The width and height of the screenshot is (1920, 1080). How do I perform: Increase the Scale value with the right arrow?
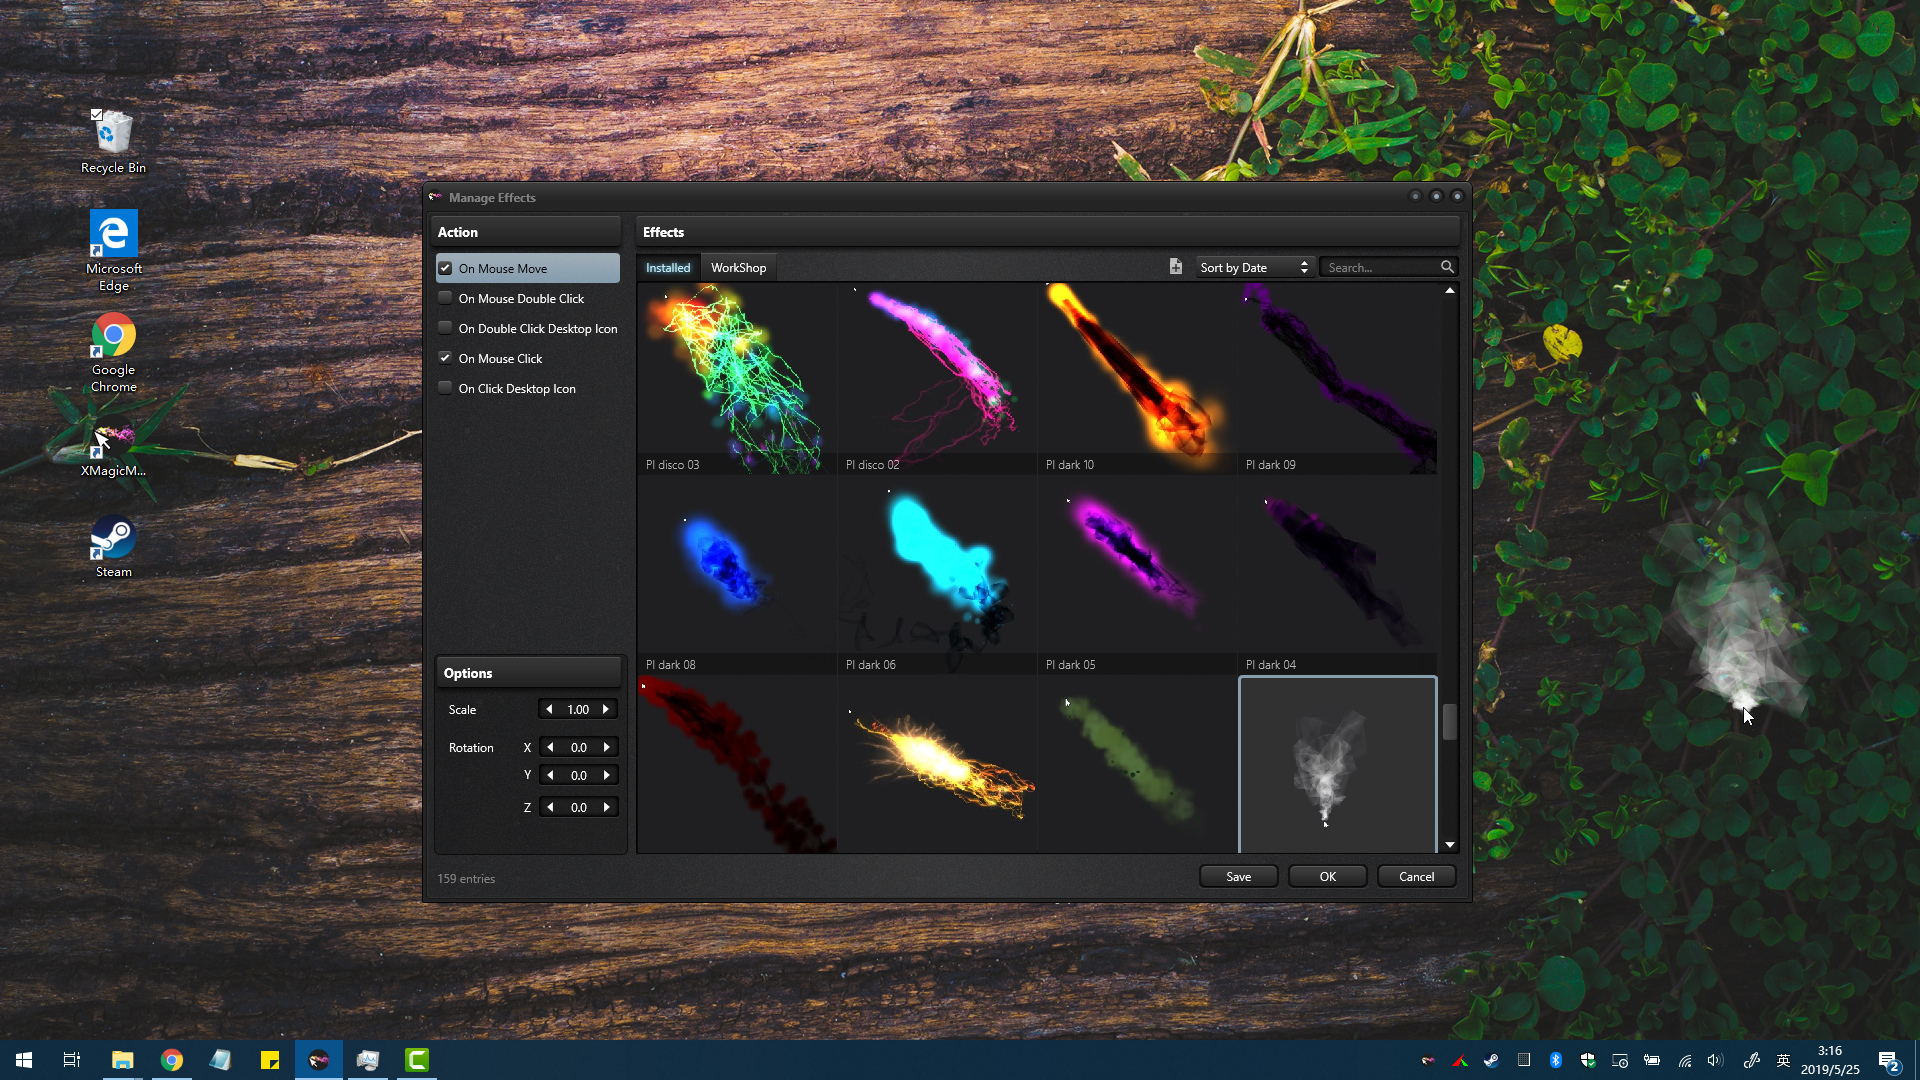click(x=606, y=709)
